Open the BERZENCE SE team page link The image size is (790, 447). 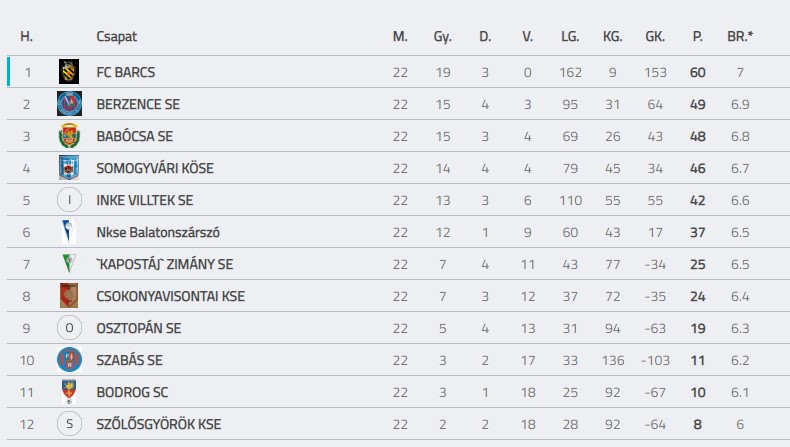[138, 104]
